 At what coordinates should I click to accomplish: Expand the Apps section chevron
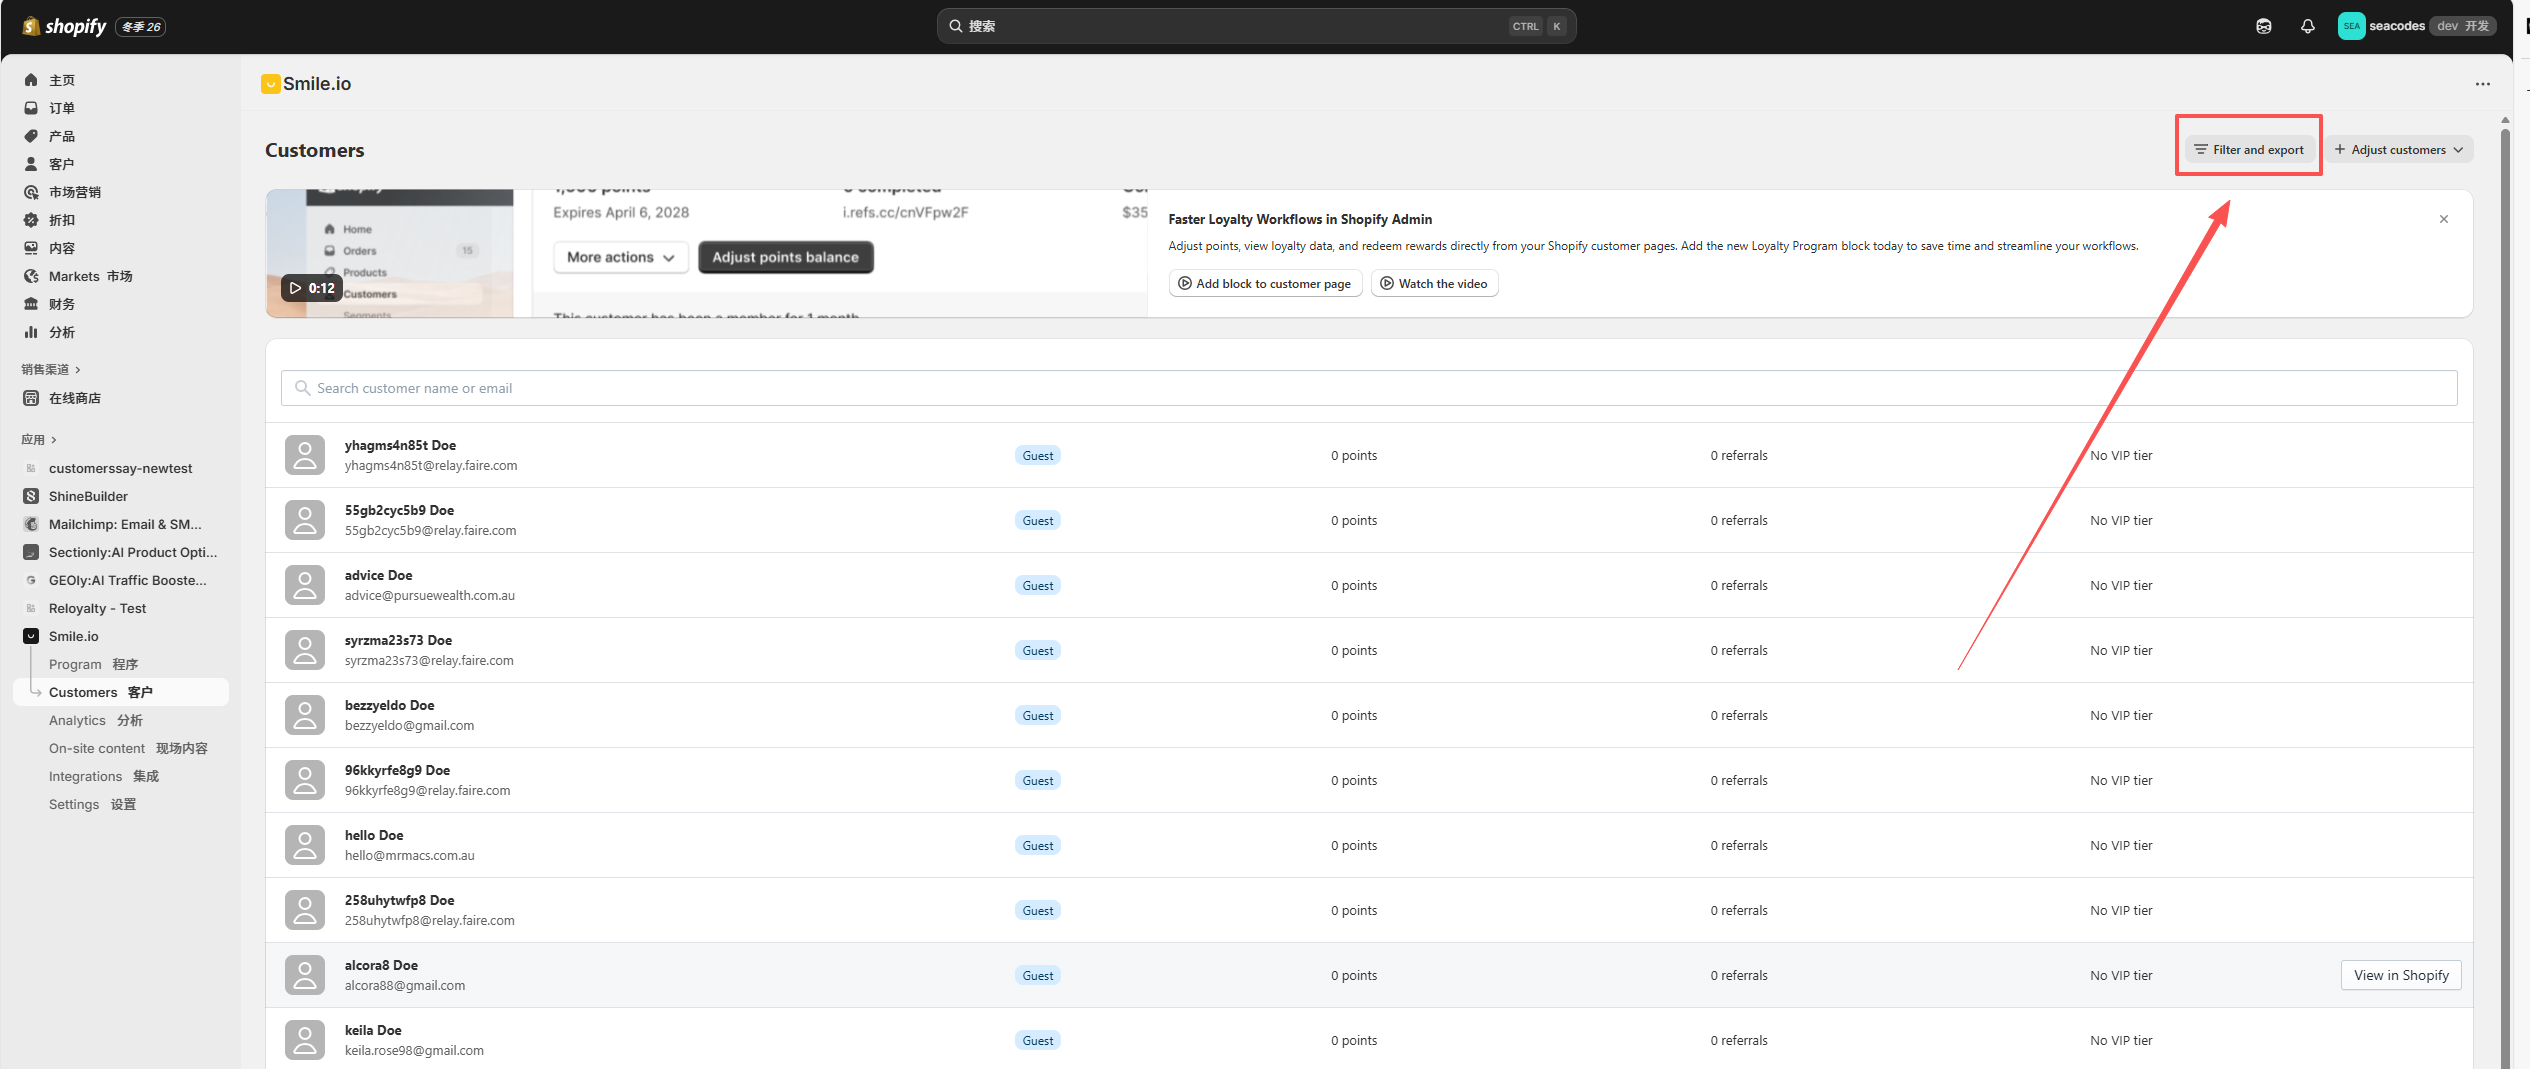tap(54, 440)
